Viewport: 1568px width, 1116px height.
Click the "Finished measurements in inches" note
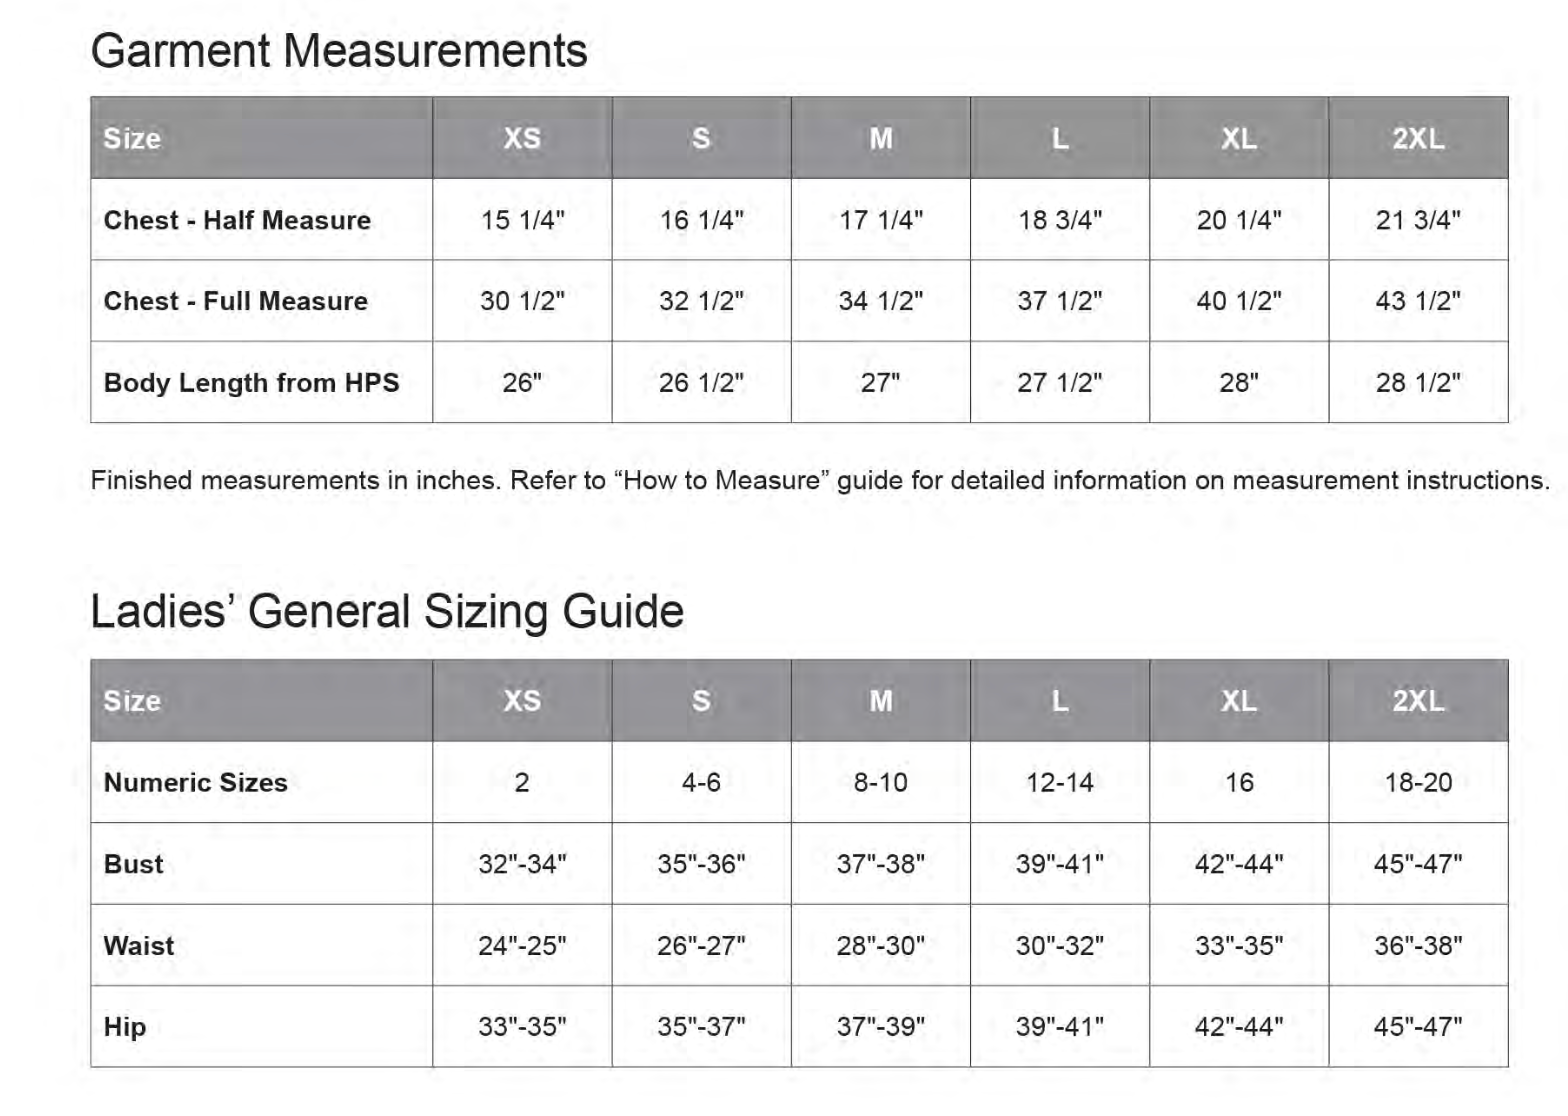click(820, 481)
